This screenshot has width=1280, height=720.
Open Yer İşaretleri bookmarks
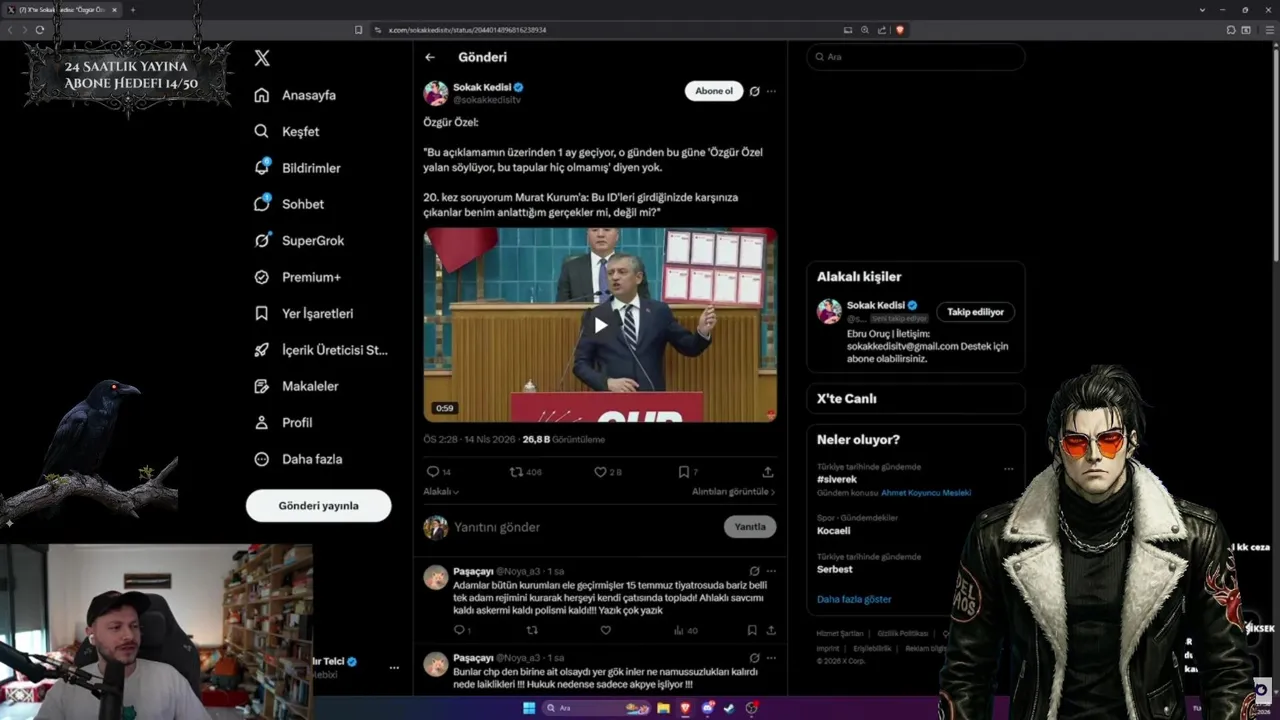coord(304,313)
